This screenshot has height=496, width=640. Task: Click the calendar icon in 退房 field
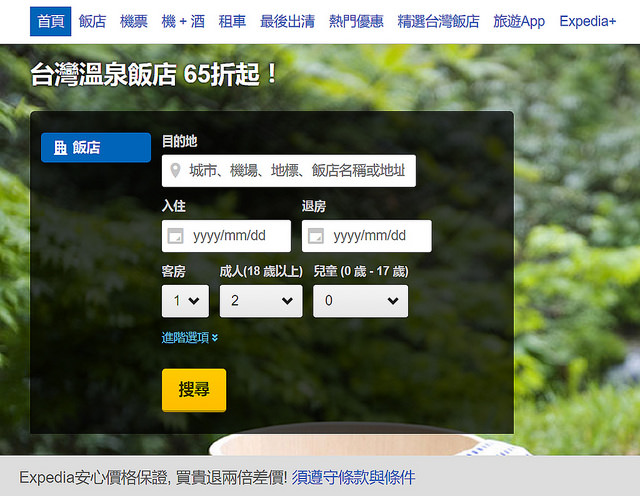315,236
